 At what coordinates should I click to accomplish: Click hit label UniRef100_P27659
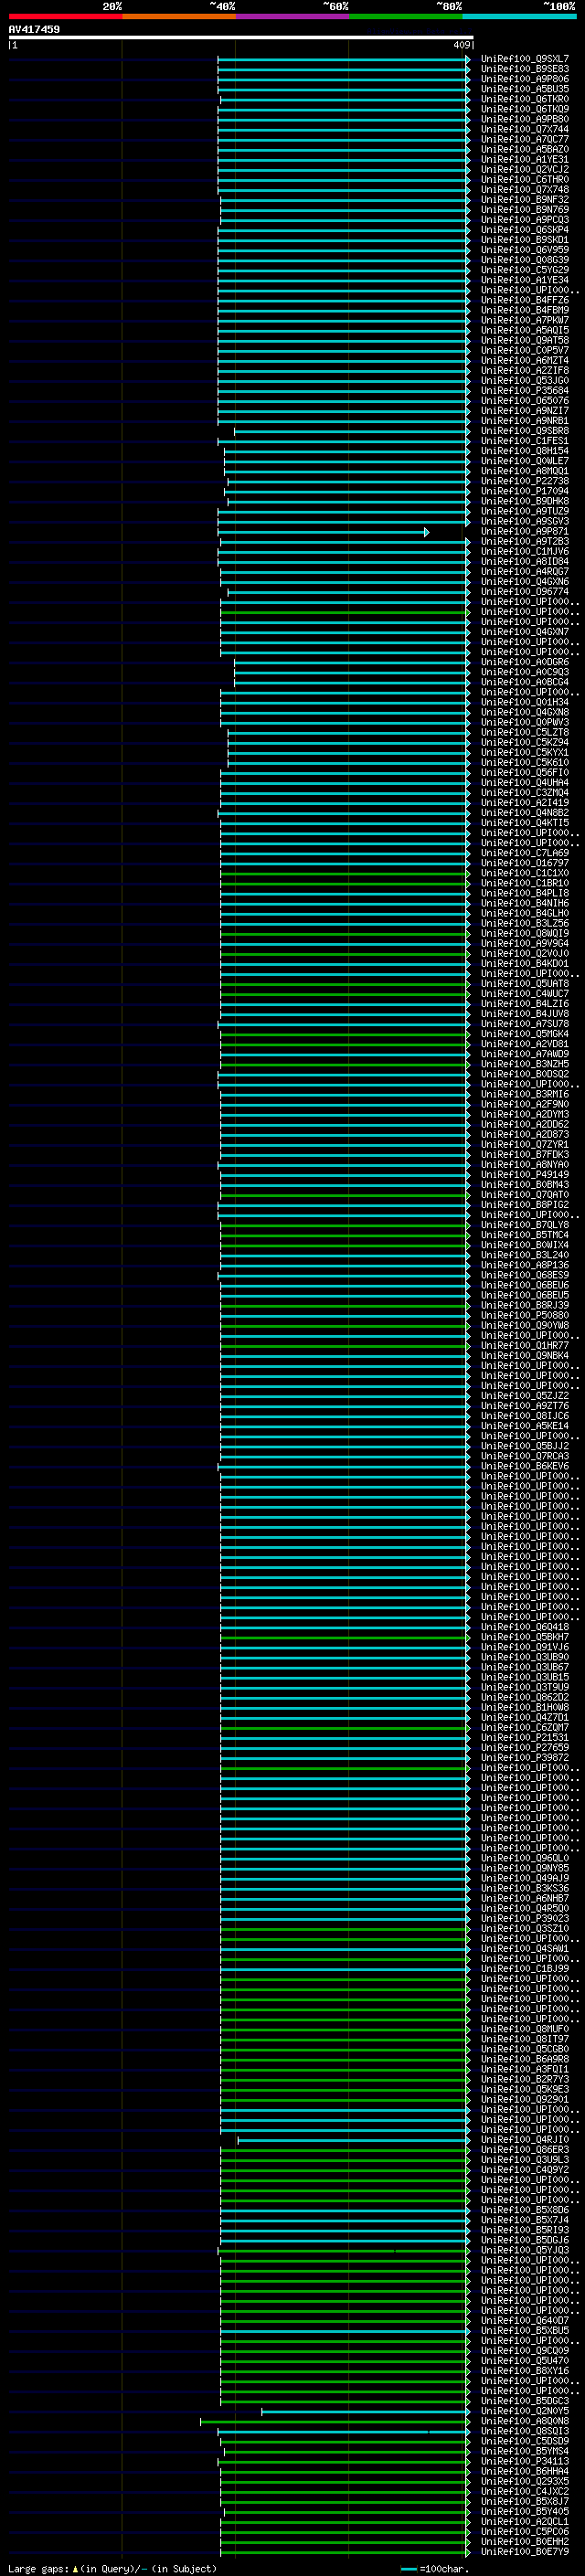coord(525,1747)
